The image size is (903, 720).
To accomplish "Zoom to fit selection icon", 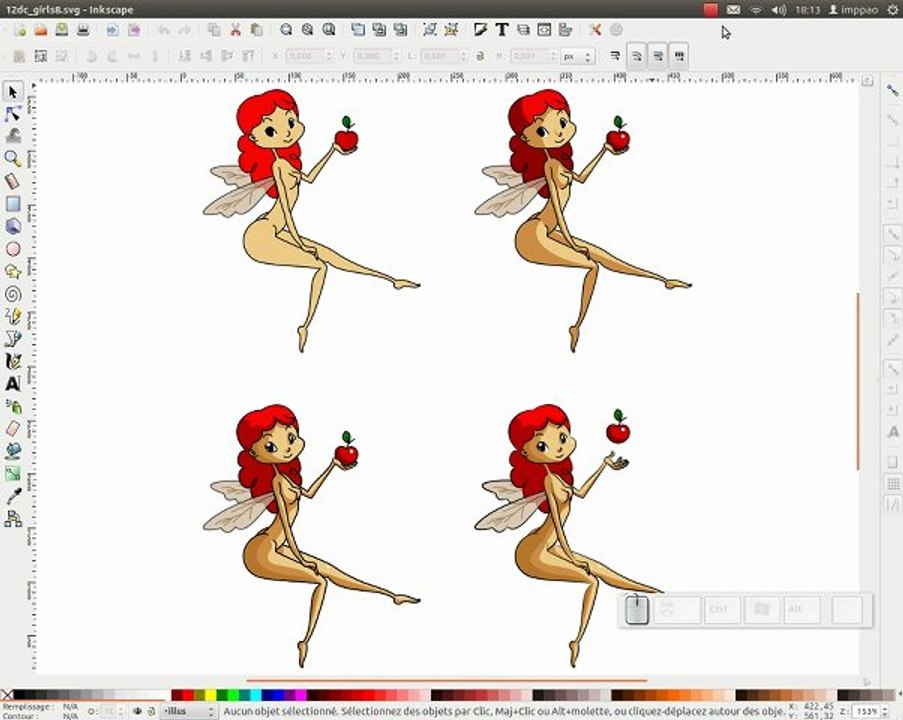I will coord(286,30).
